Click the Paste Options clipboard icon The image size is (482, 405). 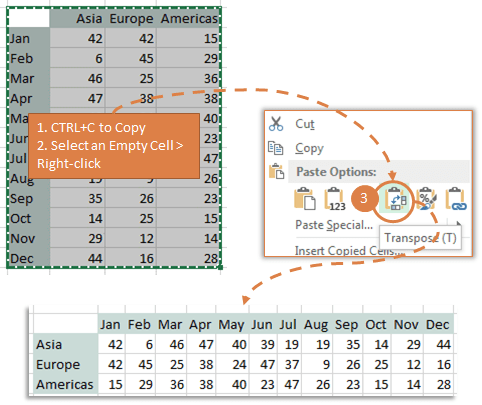pos(276,171)
